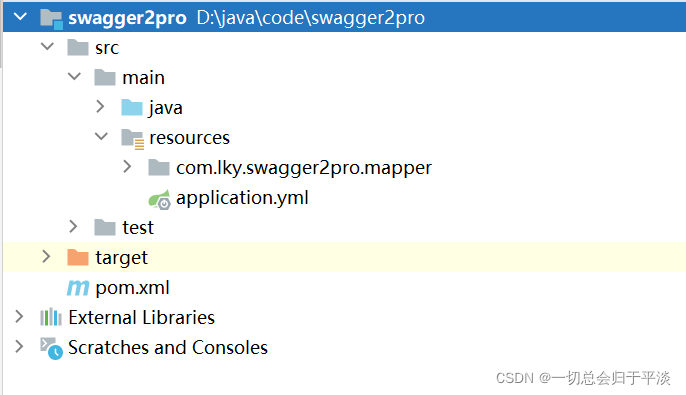
Task: Collapse the resources folder chevron
Action: pos(102,136)
